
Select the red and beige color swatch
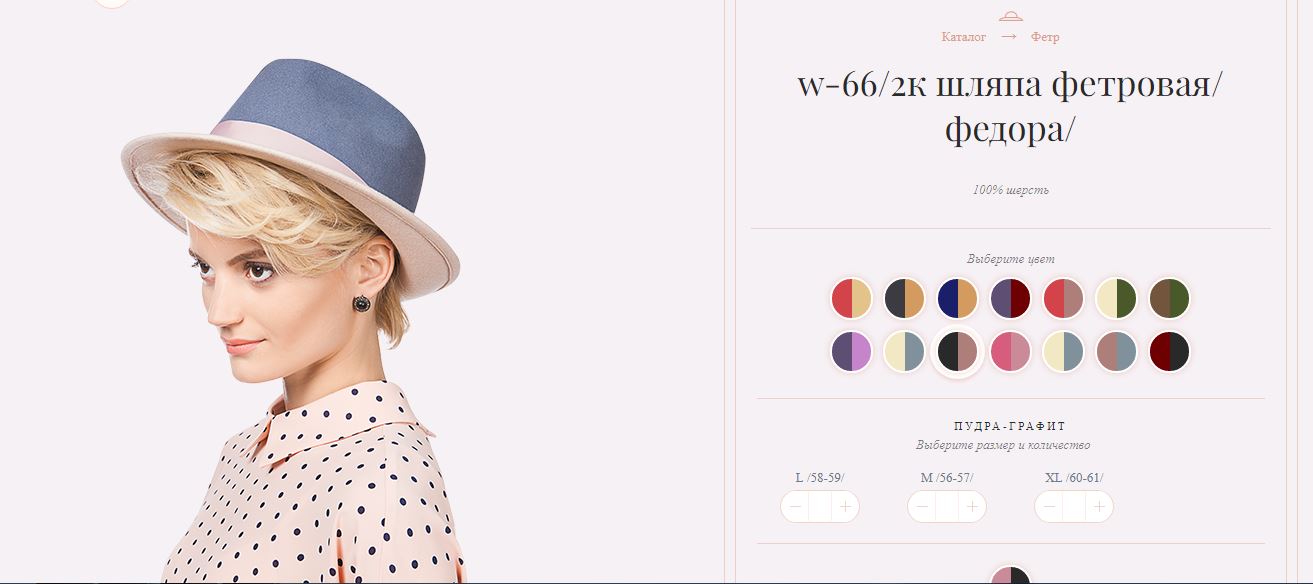[851, 298]
